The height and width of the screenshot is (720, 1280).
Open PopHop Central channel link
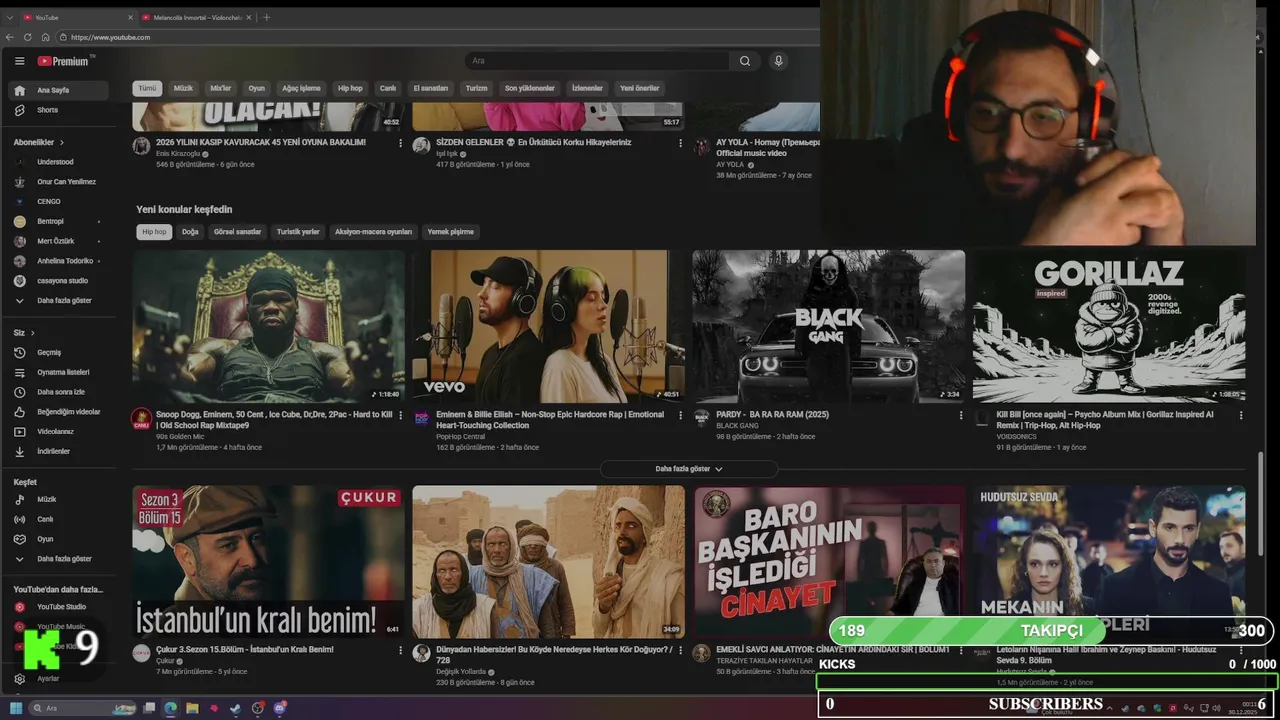tap(460, 437)
